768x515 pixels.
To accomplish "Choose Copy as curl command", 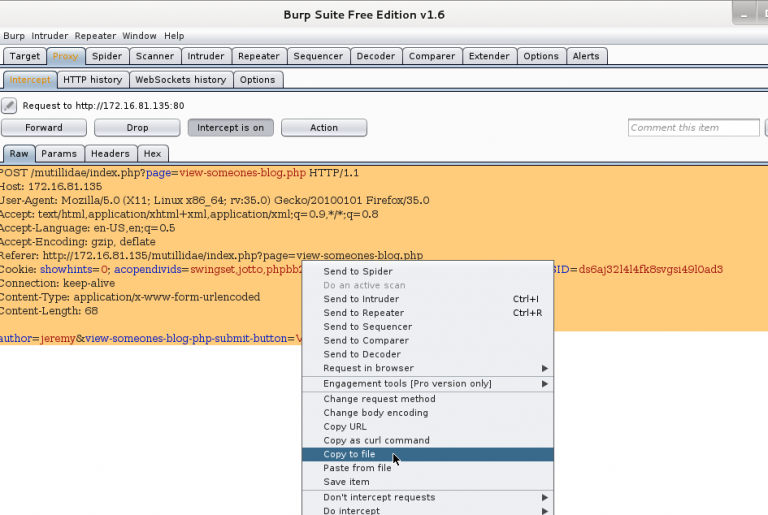I will tap(428, 441).
